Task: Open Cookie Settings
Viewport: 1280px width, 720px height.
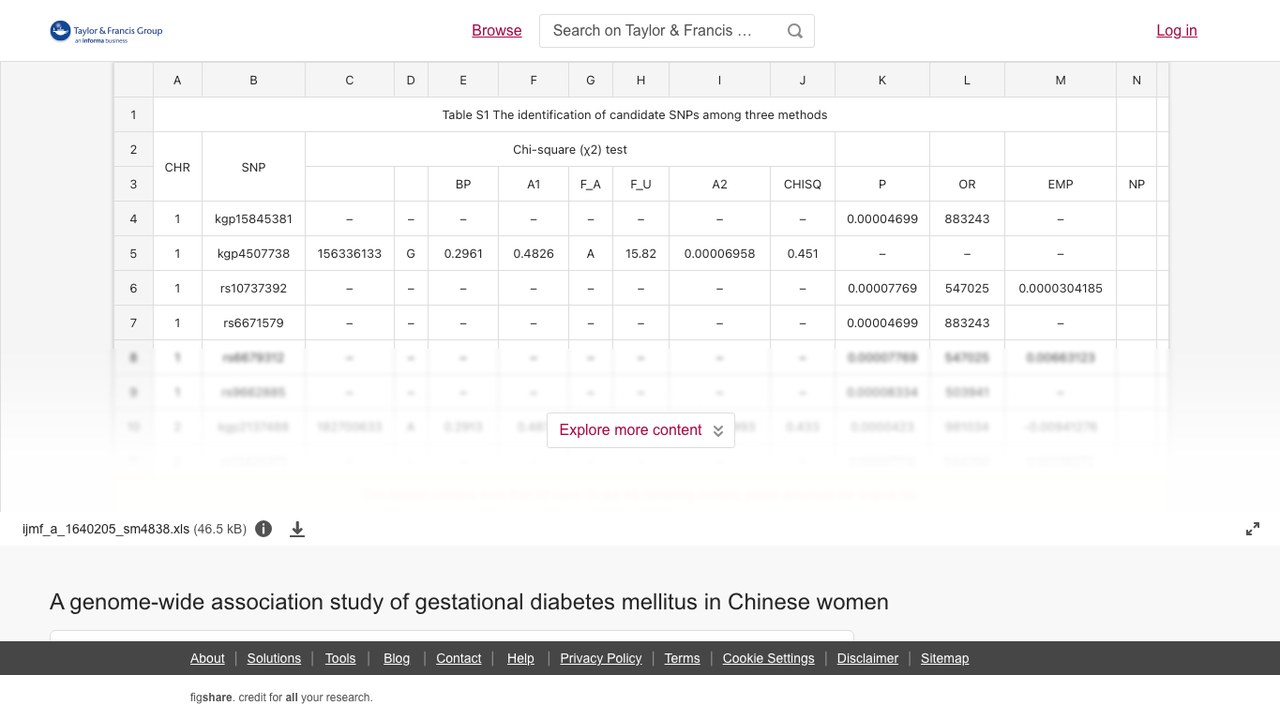Action: (x=768, y=658)
